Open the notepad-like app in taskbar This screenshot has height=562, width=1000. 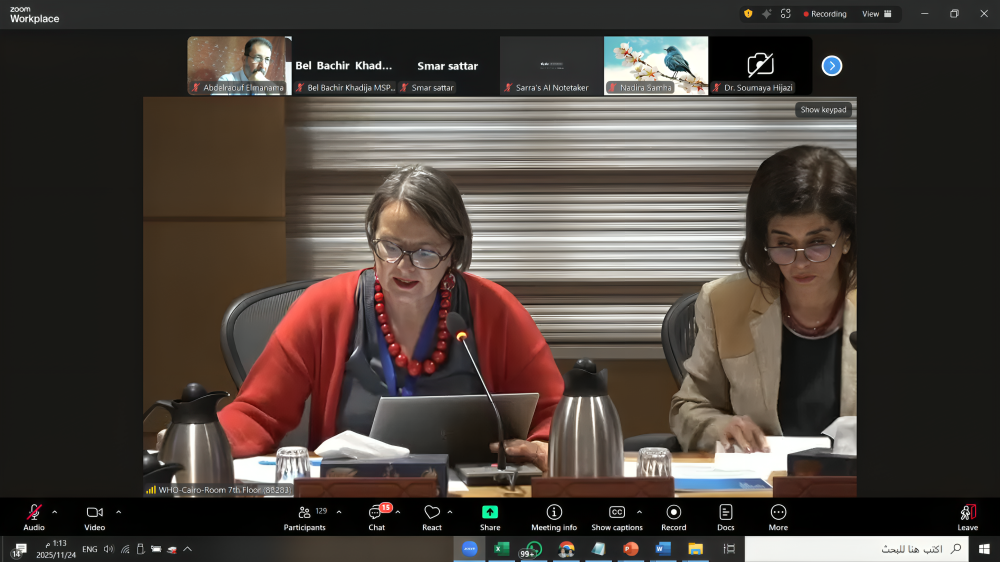(x=598, y=549)
